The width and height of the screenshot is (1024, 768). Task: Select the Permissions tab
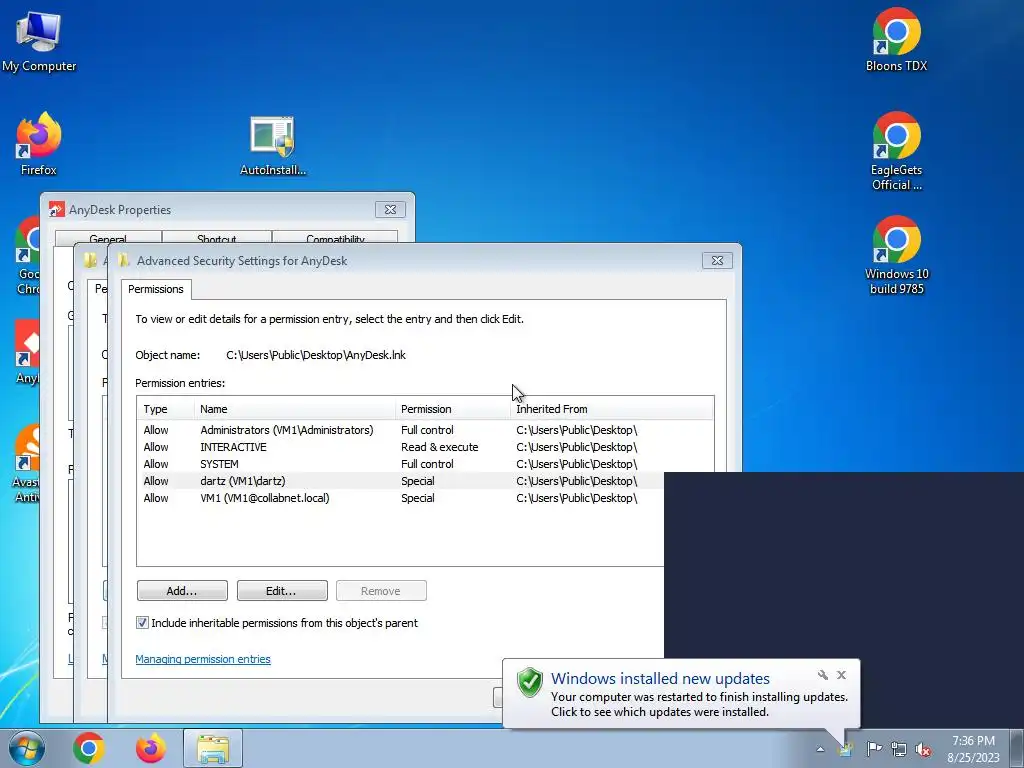tap(155, 289)
